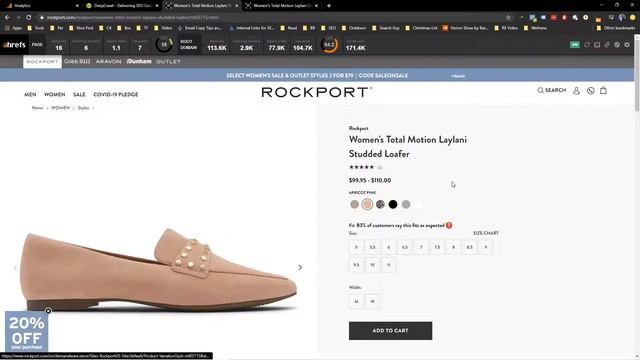Open the shopping bag icon
This screenshot has height=360, width=640.
pyautogui.click(x=603, y=91)
